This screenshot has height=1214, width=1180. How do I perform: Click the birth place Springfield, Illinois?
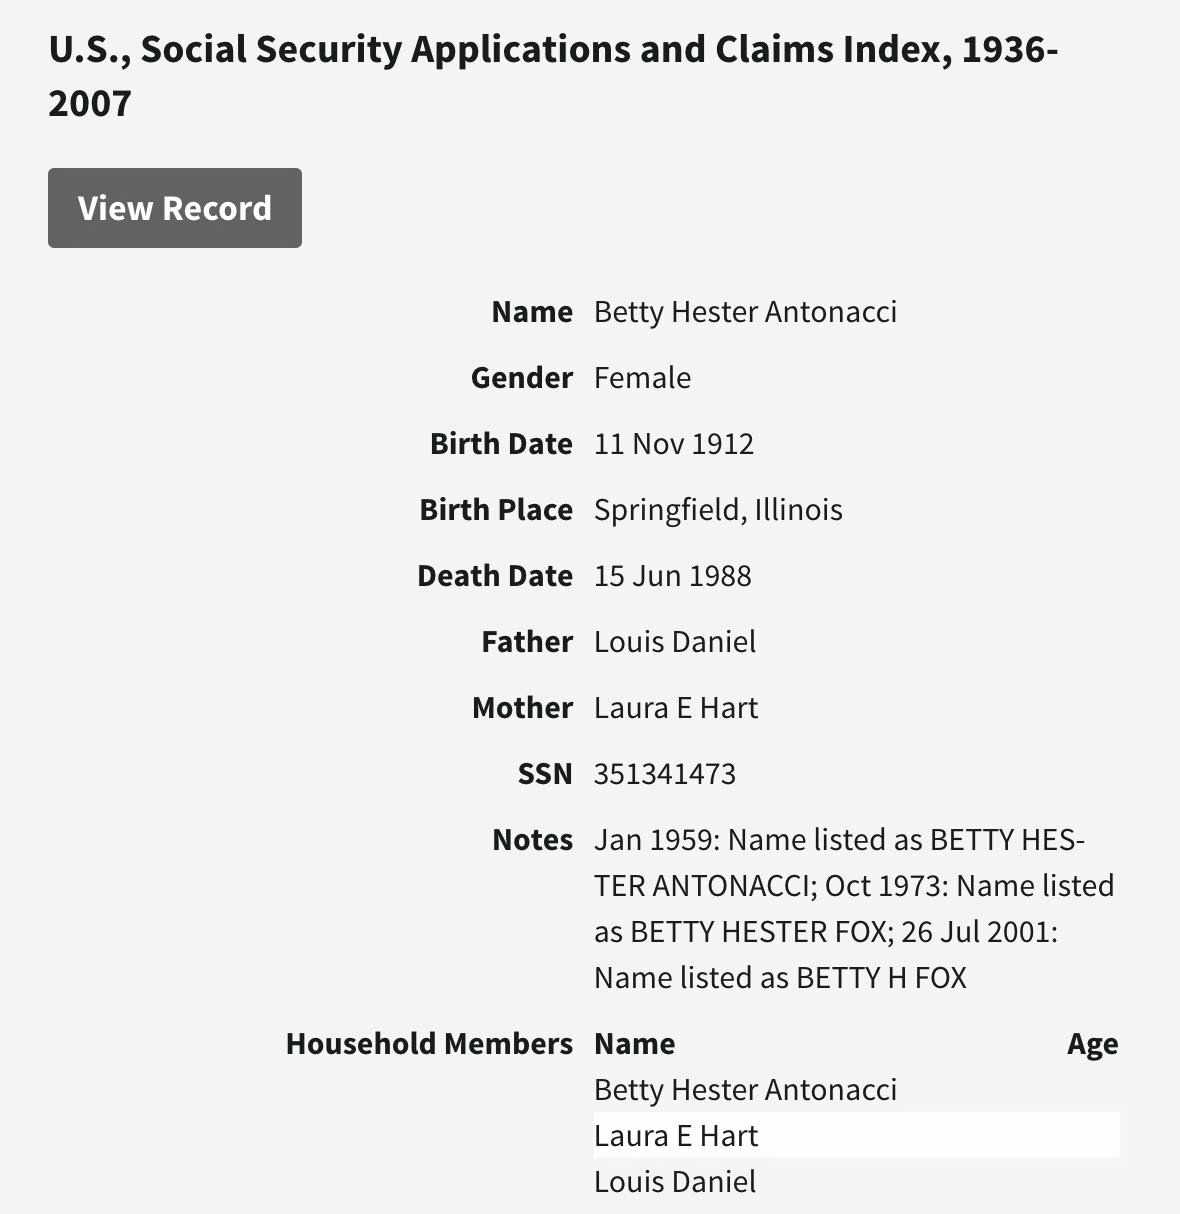718,510
